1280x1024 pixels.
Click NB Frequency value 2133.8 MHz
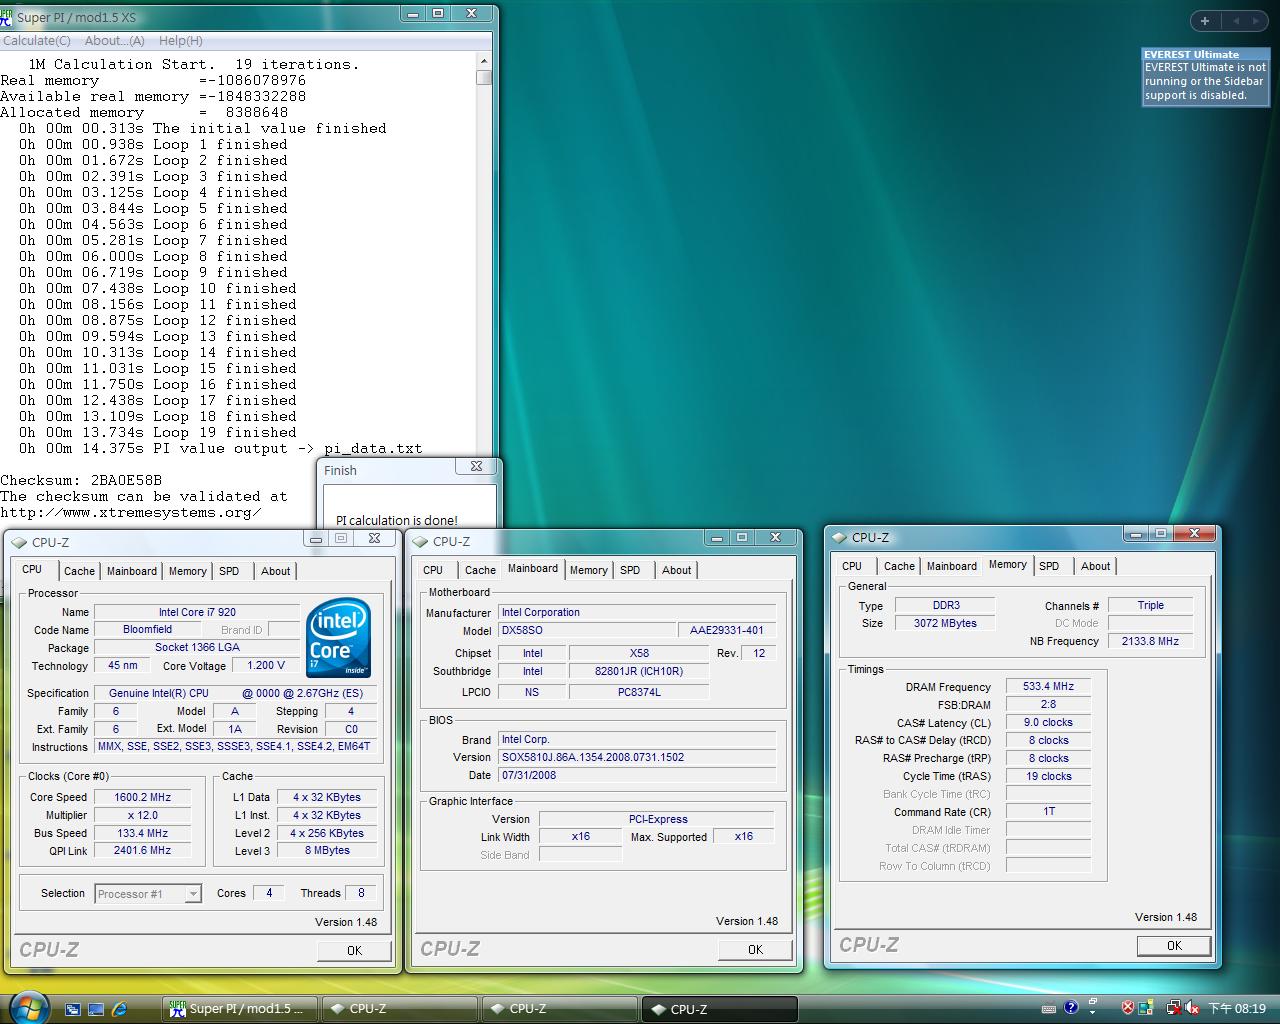1150,641
